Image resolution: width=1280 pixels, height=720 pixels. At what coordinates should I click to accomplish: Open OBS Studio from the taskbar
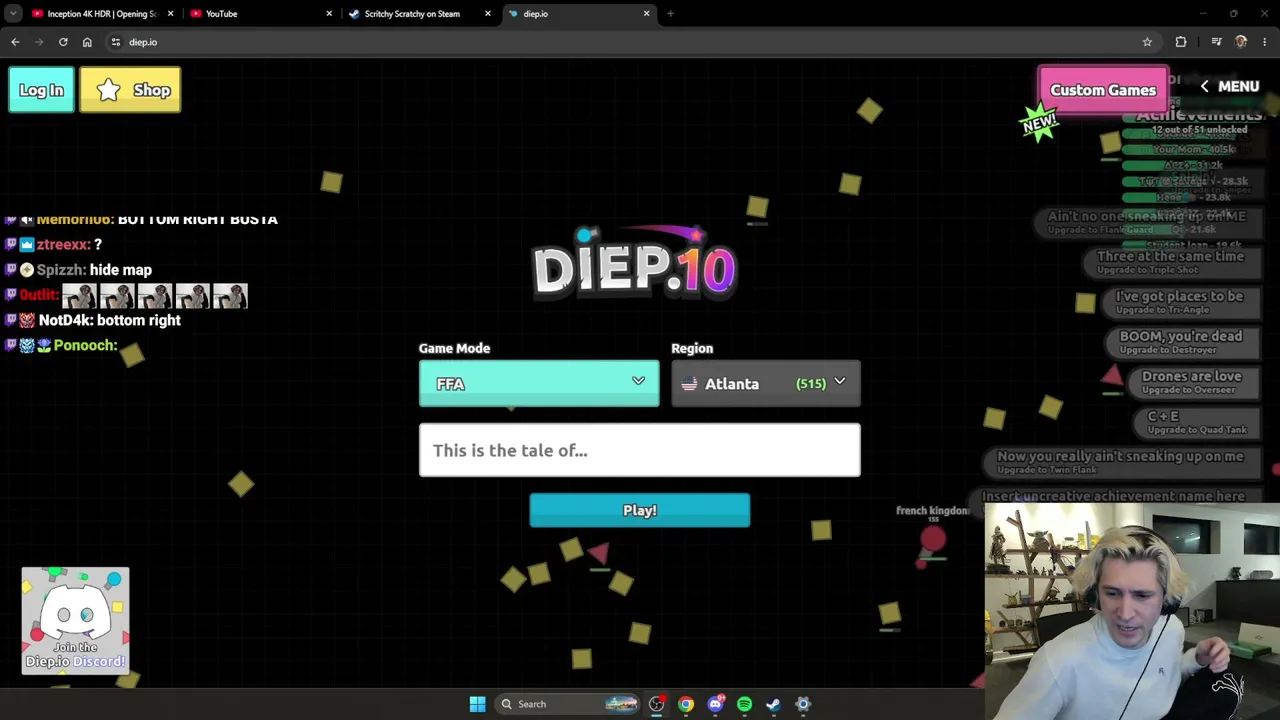(x=656, y=704)
